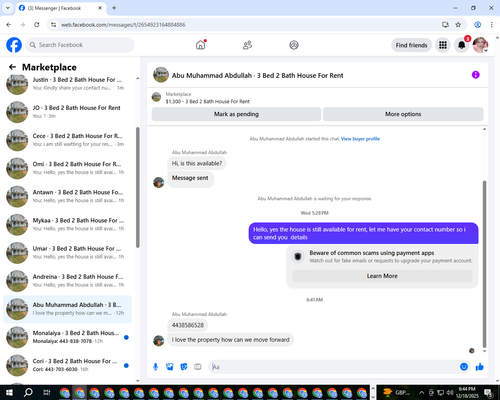Image resolution: width=500 pixels, height=400 pixels.
Task: Click the '4438586528' message bubble
Action: (188, 325)
